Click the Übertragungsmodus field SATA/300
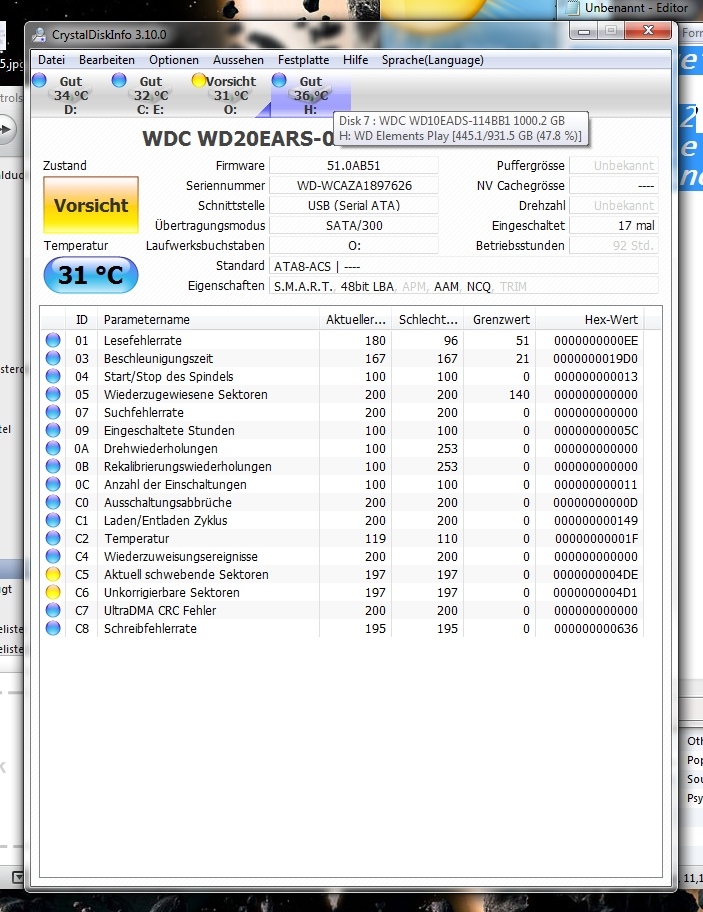This screenshot has width=703, height=912. tap(354, 226)
